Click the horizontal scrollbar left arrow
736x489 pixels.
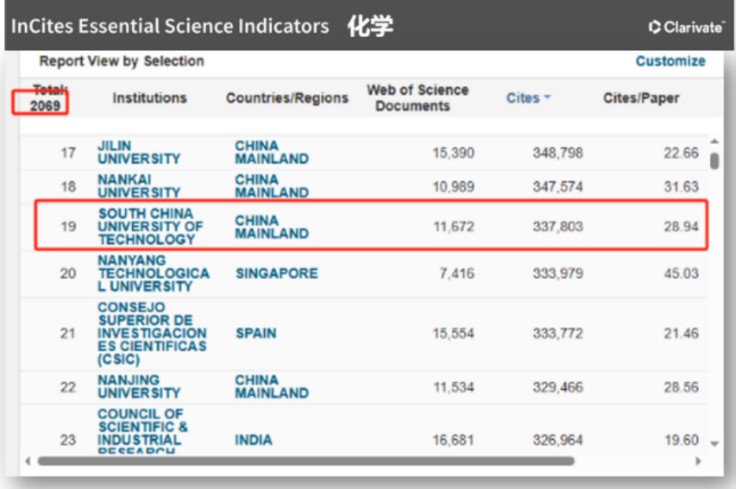pos(30,461)
